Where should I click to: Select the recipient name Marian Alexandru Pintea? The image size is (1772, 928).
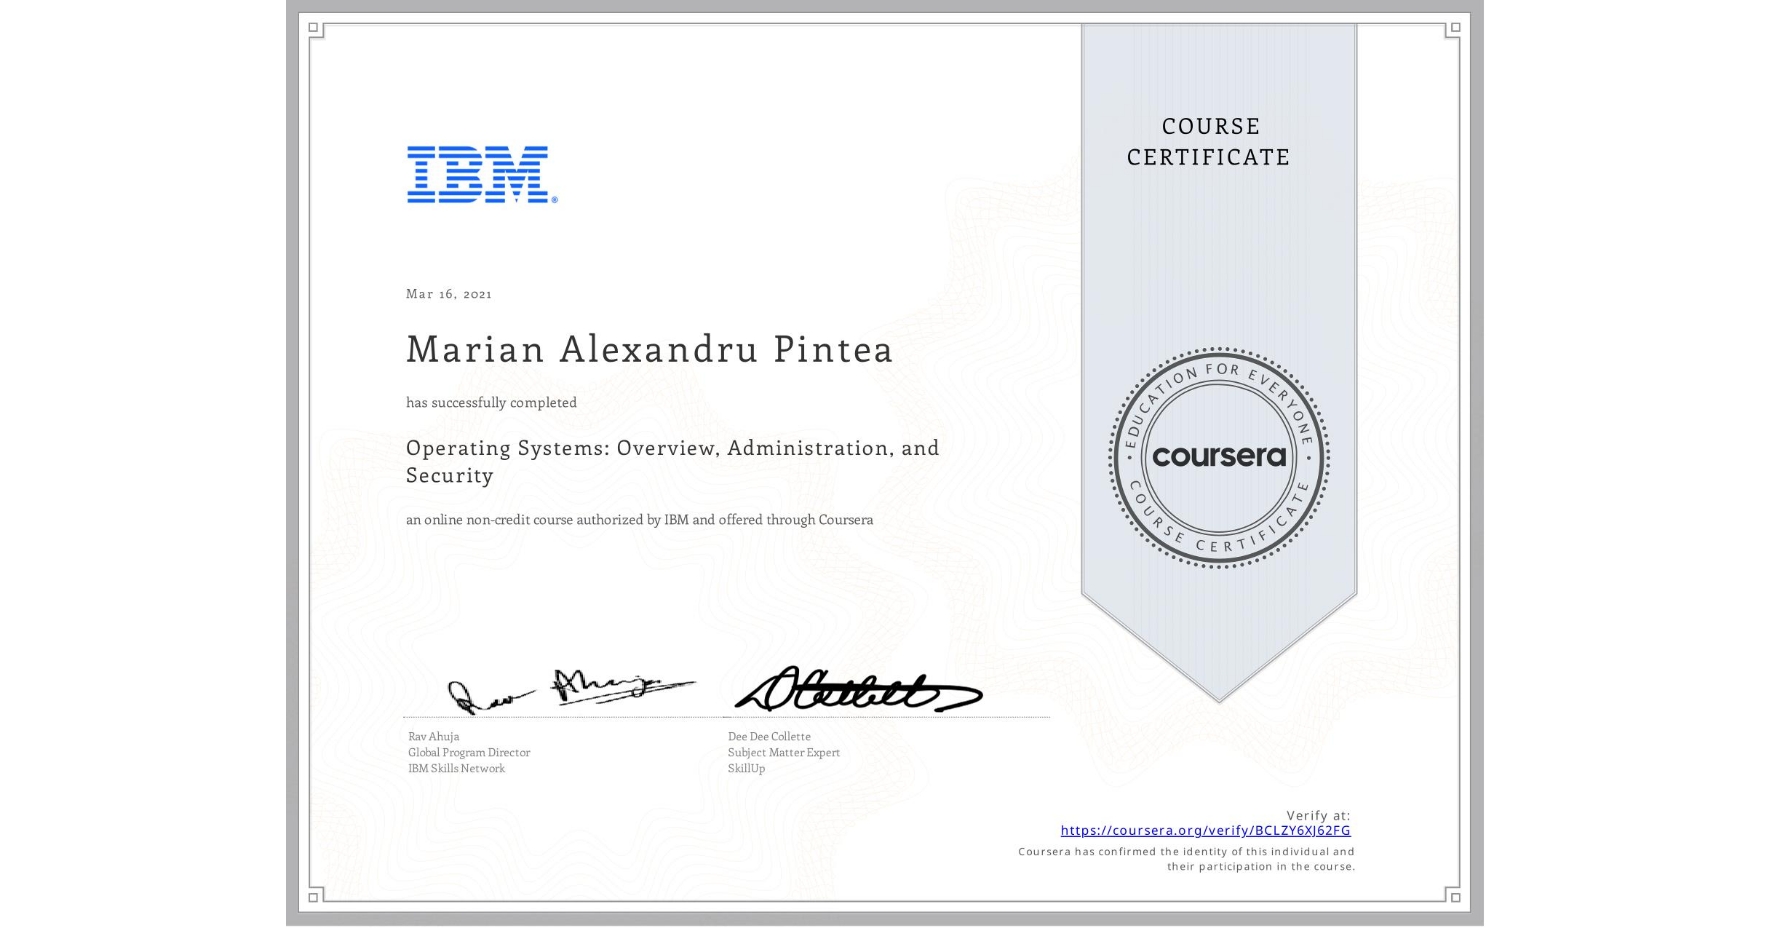coord(648,350)
